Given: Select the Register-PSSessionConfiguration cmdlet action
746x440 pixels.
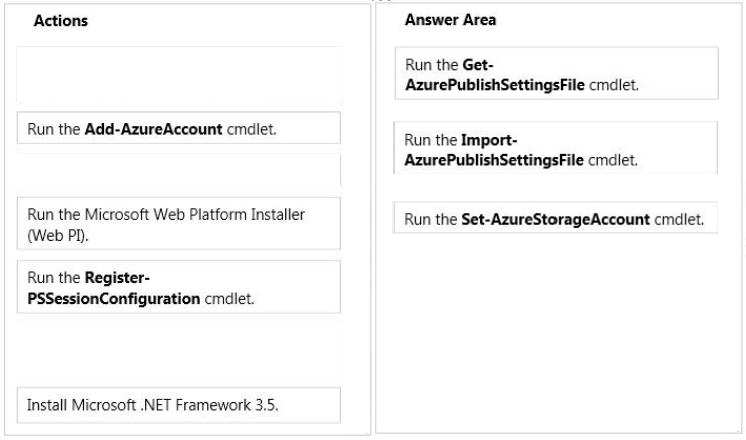Looking at the screenshot, I should [178, 287].
